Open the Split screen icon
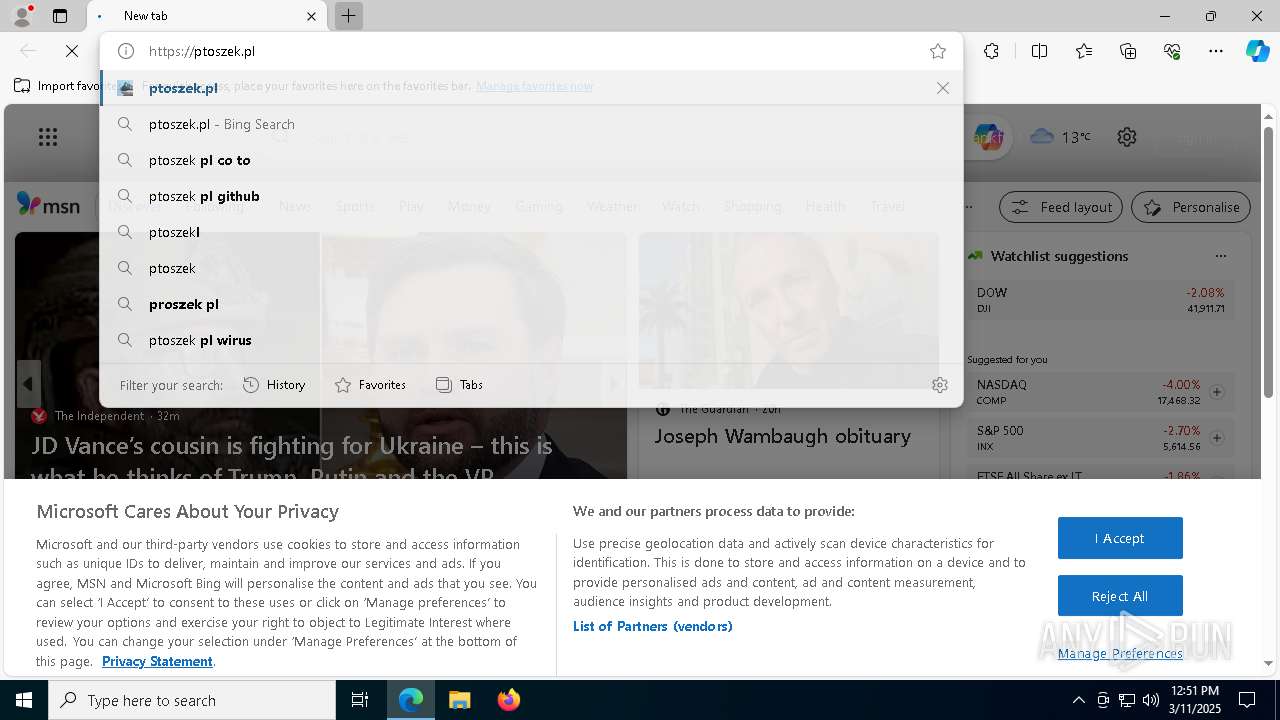This screenshot has height=720, width=1280. coord(1039,51)
